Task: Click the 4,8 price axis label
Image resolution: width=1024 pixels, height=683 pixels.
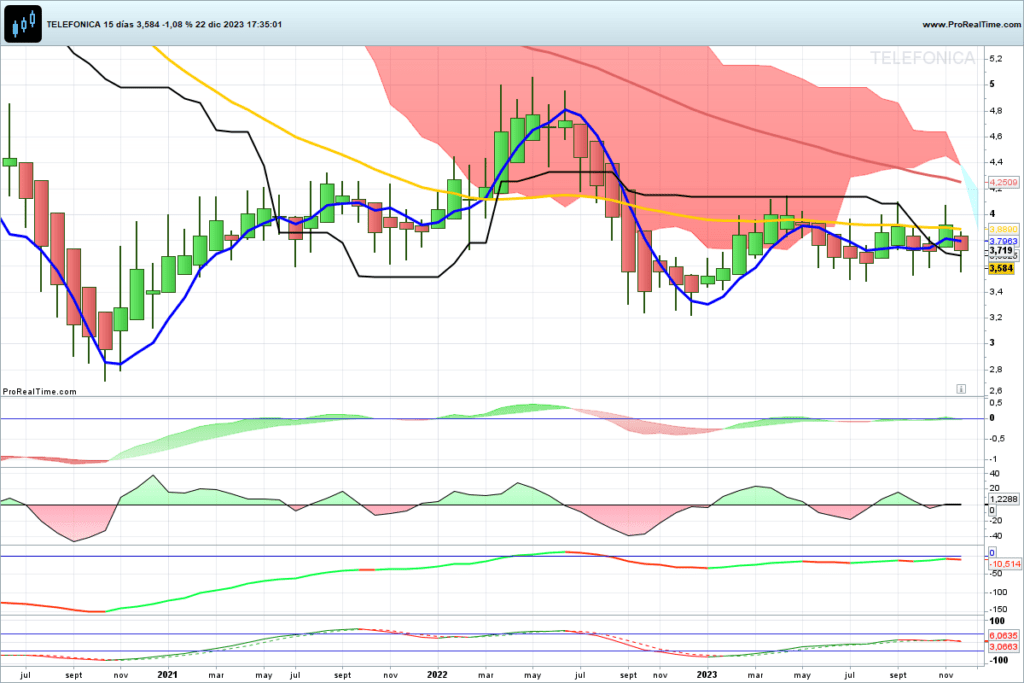Action: pyautogui.click(x=996, y=111)
